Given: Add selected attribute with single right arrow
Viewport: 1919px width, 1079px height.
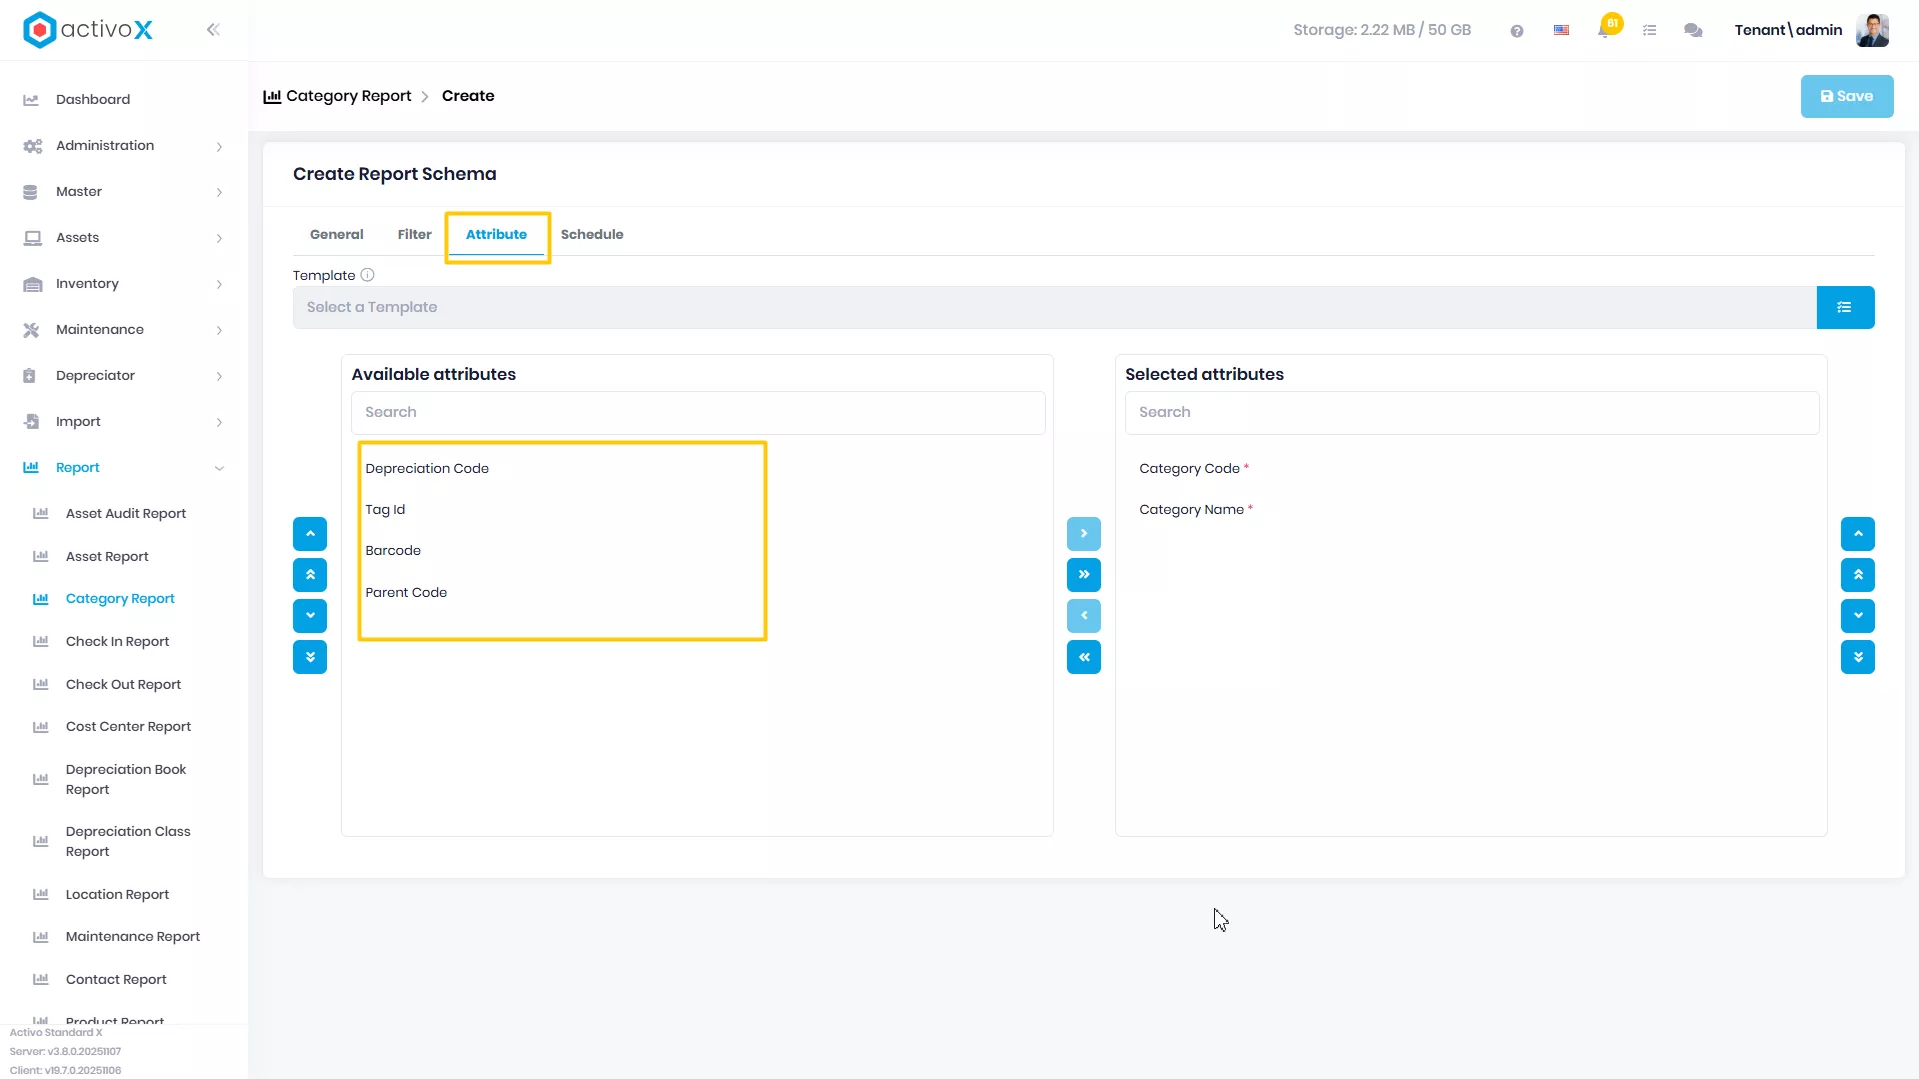Looking at the screenshot, I should (x=1084, y=534).
